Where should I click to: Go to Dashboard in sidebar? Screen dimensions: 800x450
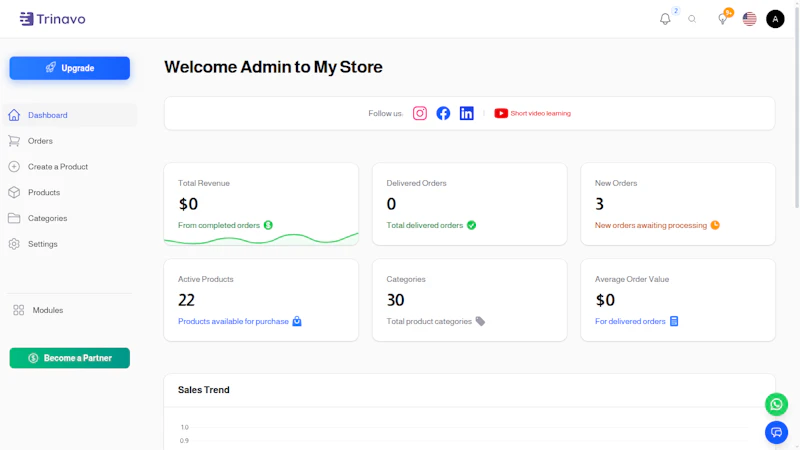[x=70, y=115]
